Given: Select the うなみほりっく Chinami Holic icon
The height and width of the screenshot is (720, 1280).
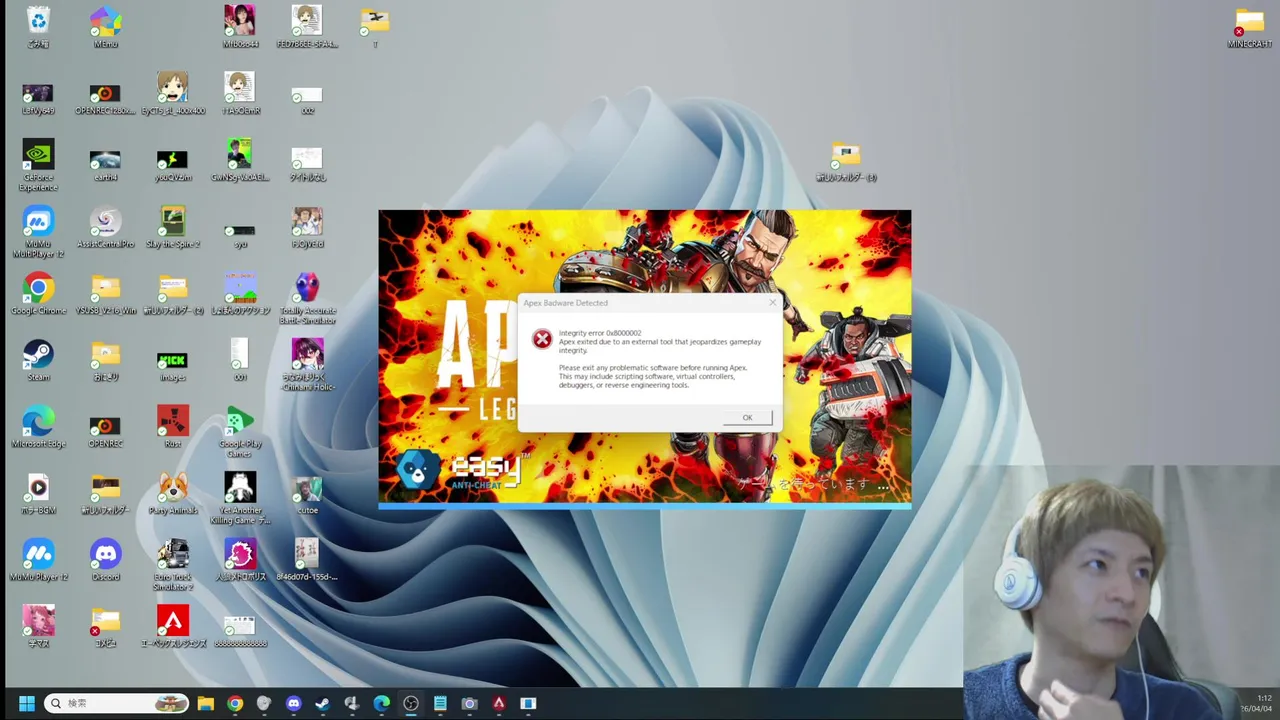Looking at the screenshot, I should (x=307, y=365).
